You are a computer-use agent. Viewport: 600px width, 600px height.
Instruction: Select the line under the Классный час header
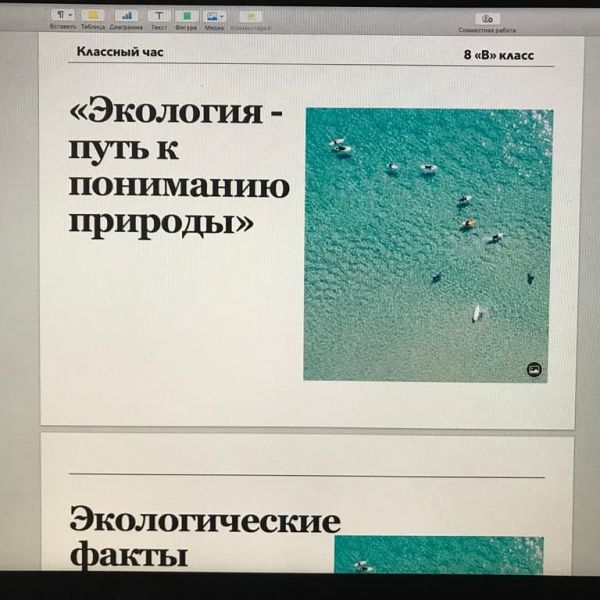click(307, 66)
